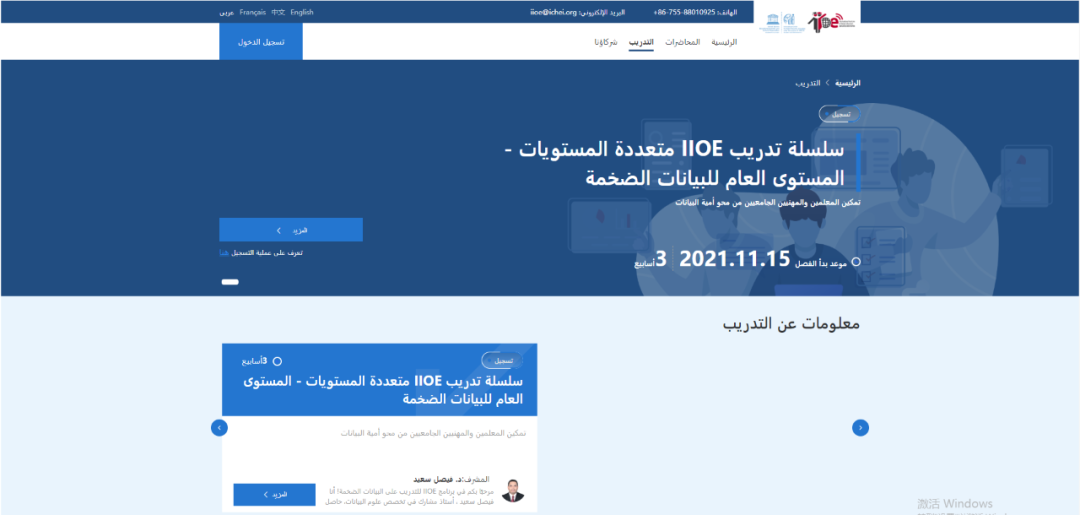Screen dimensions: 1080x515
Task: Open the المحاضرات menu item
Action: tap(683, 42)
